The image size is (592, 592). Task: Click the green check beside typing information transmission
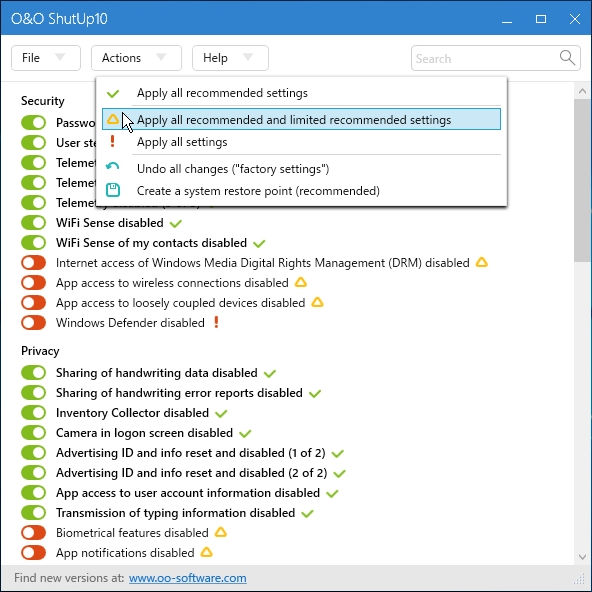pos(307,514)
